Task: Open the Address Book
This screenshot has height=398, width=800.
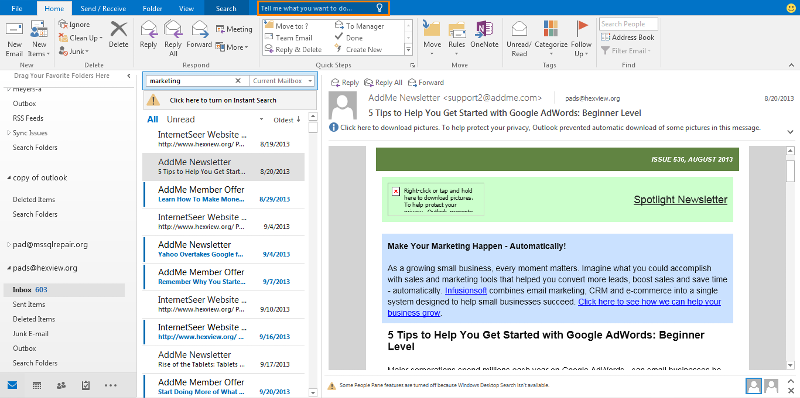Action: (628, 37)
